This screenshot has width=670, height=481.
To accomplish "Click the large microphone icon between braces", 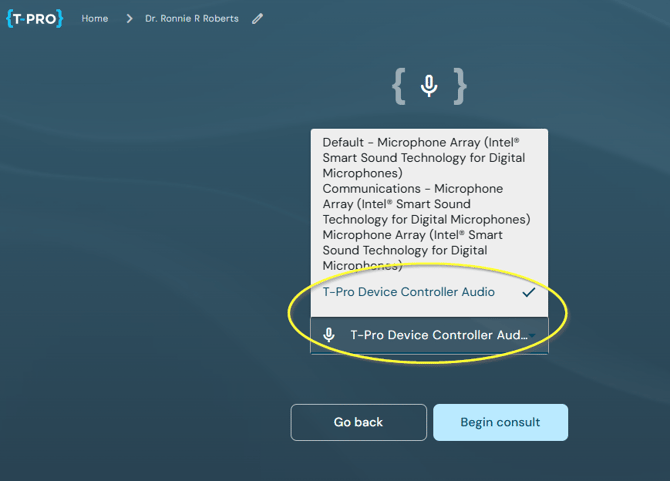I will pos(429,86).
